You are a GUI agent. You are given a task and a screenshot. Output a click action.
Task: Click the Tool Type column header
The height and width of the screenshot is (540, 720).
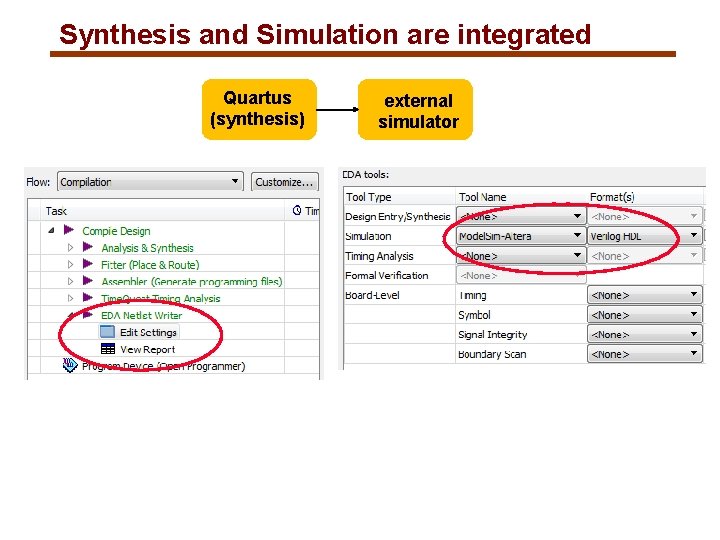pyautogui.click(x=368, y=197)
